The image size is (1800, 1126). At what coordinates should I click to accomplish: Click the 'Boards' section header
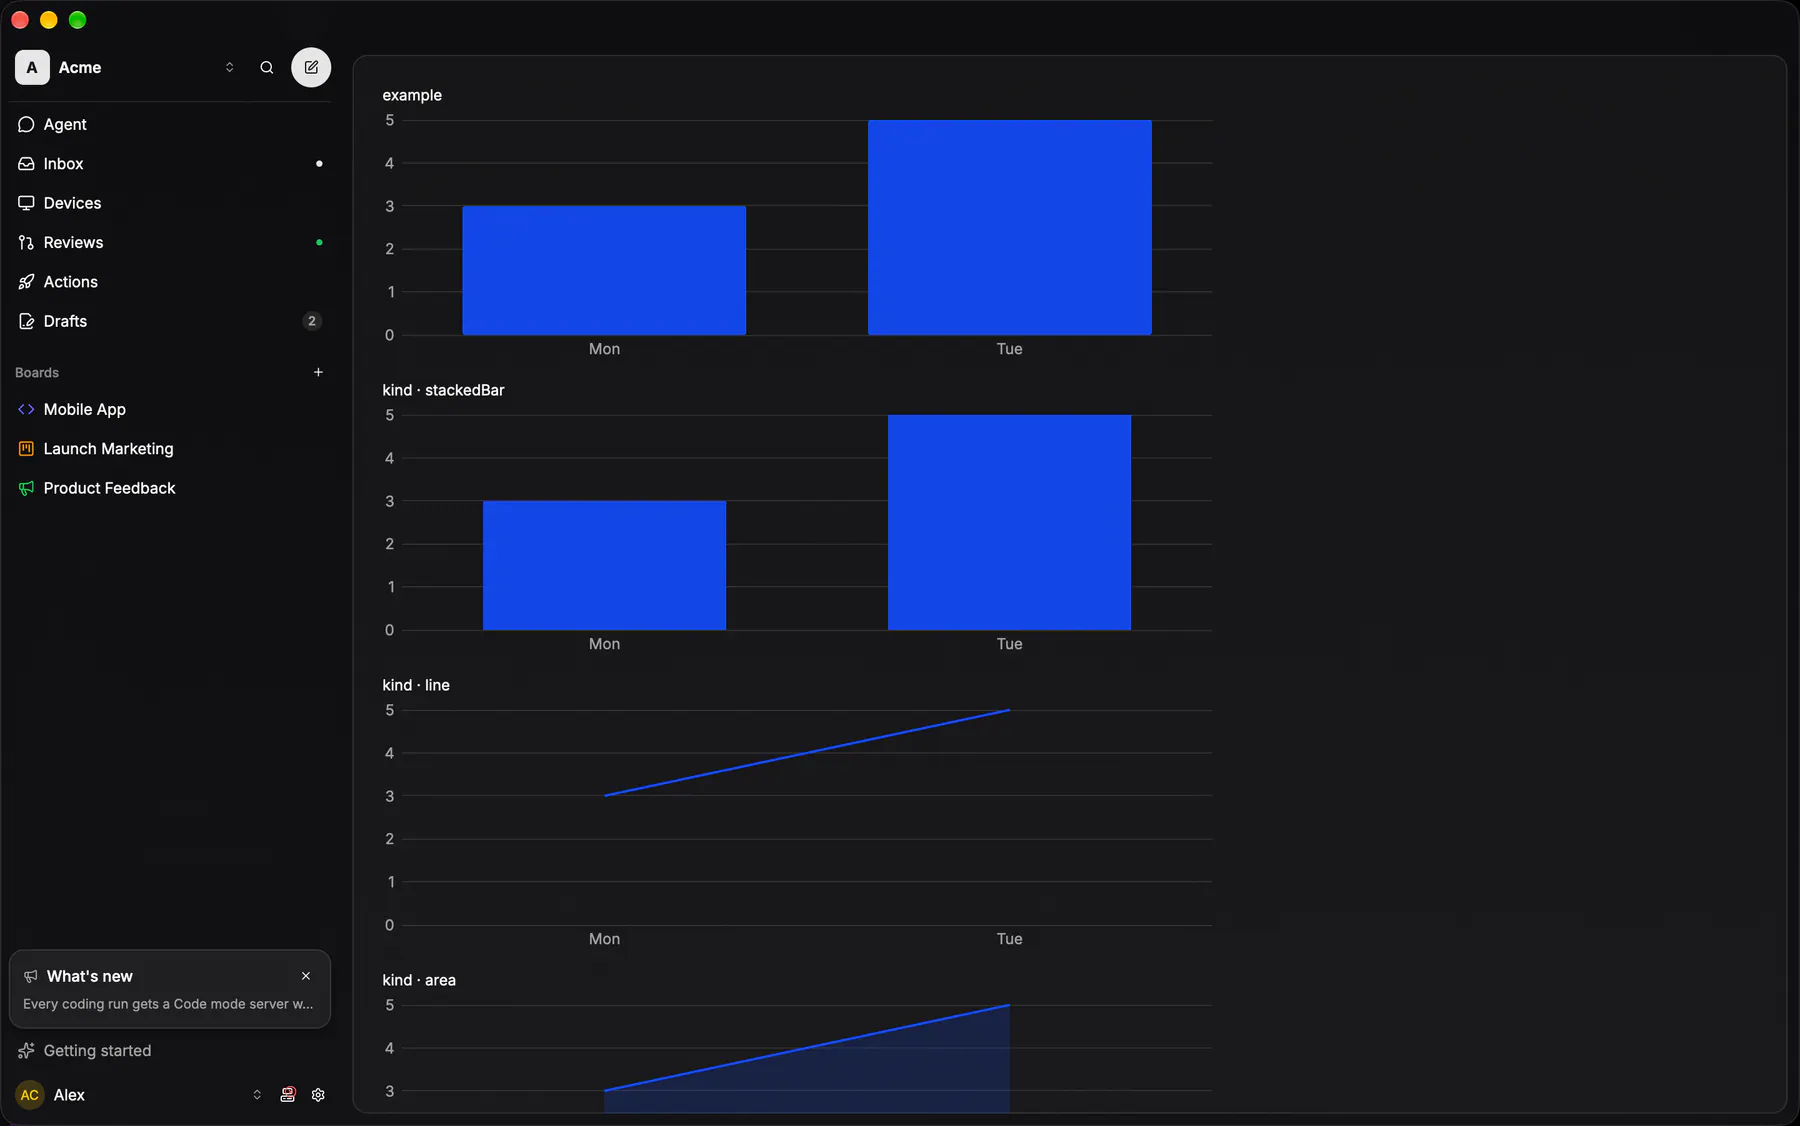37,373
